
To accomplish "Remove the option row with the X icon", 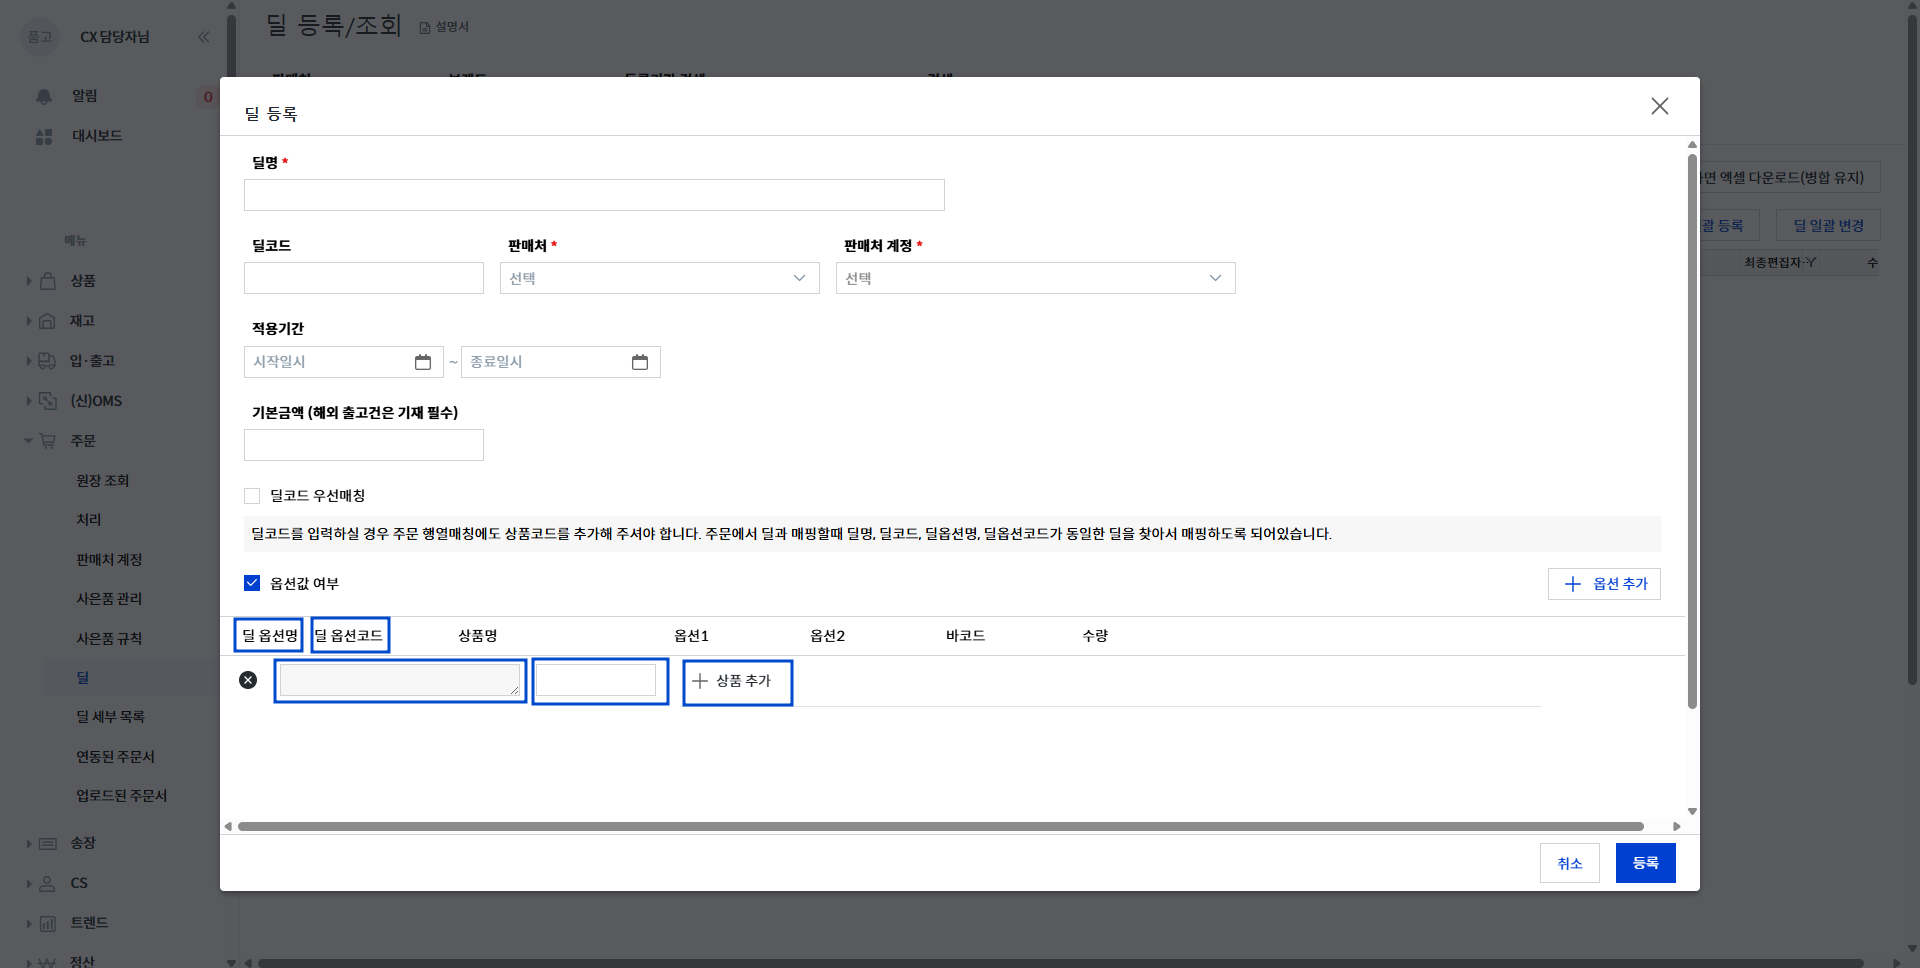I will tap(248, 680).
